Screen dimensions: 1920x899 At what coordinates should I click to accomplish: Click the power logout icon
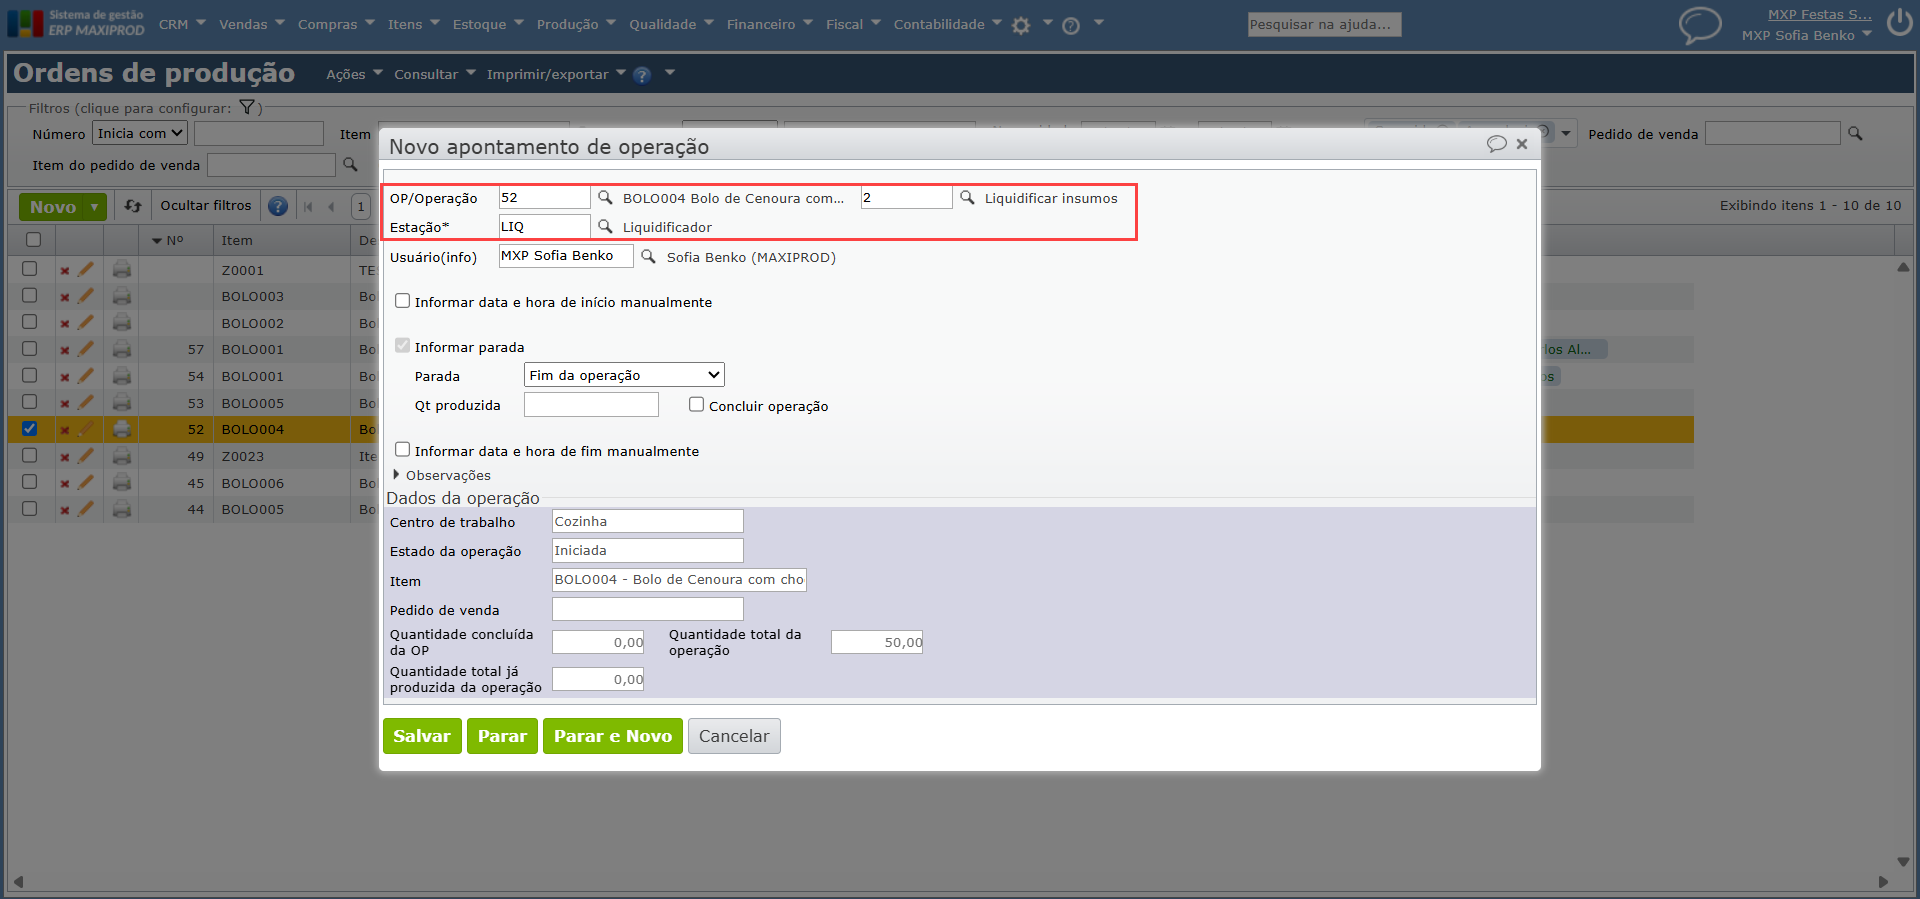click(1900, 22)
